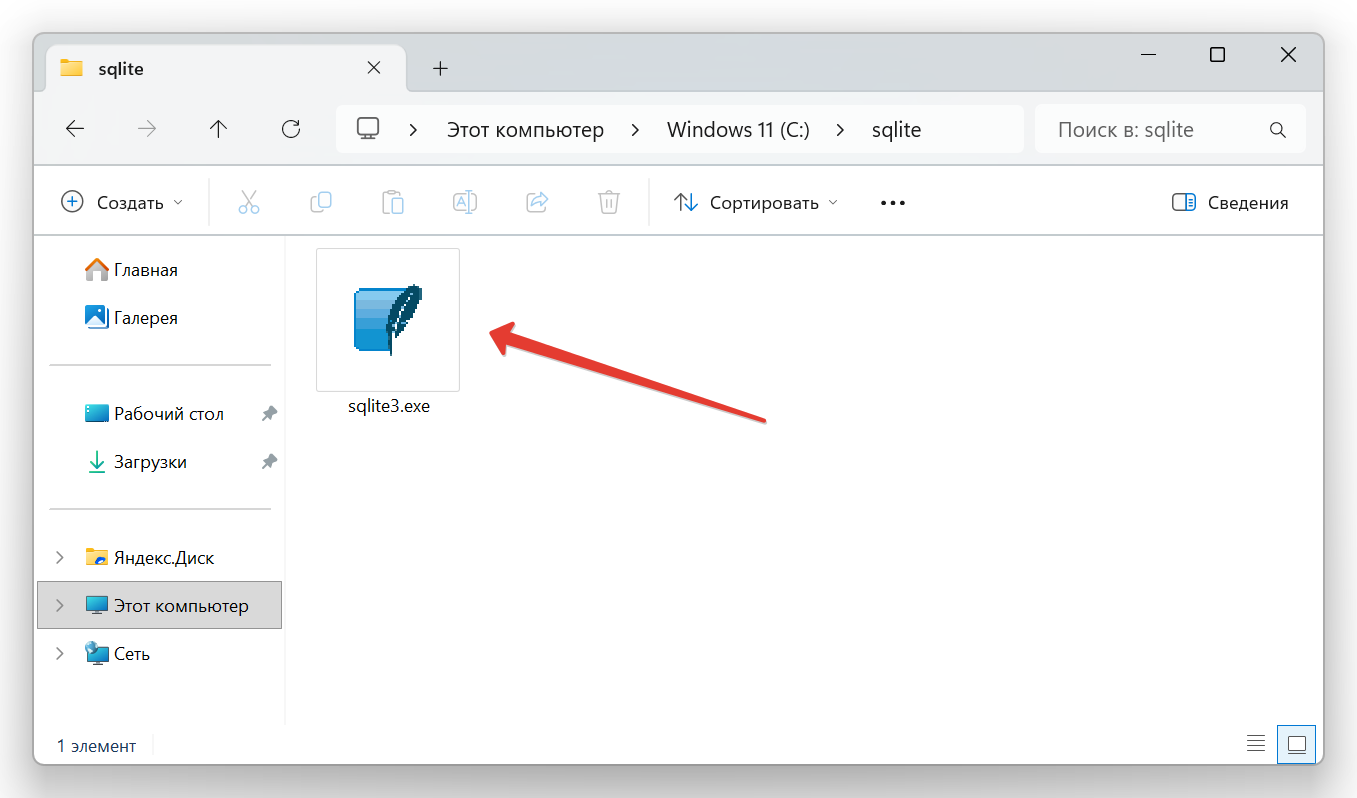Click the Cut scissors icon in toolbar

(249, 203)
